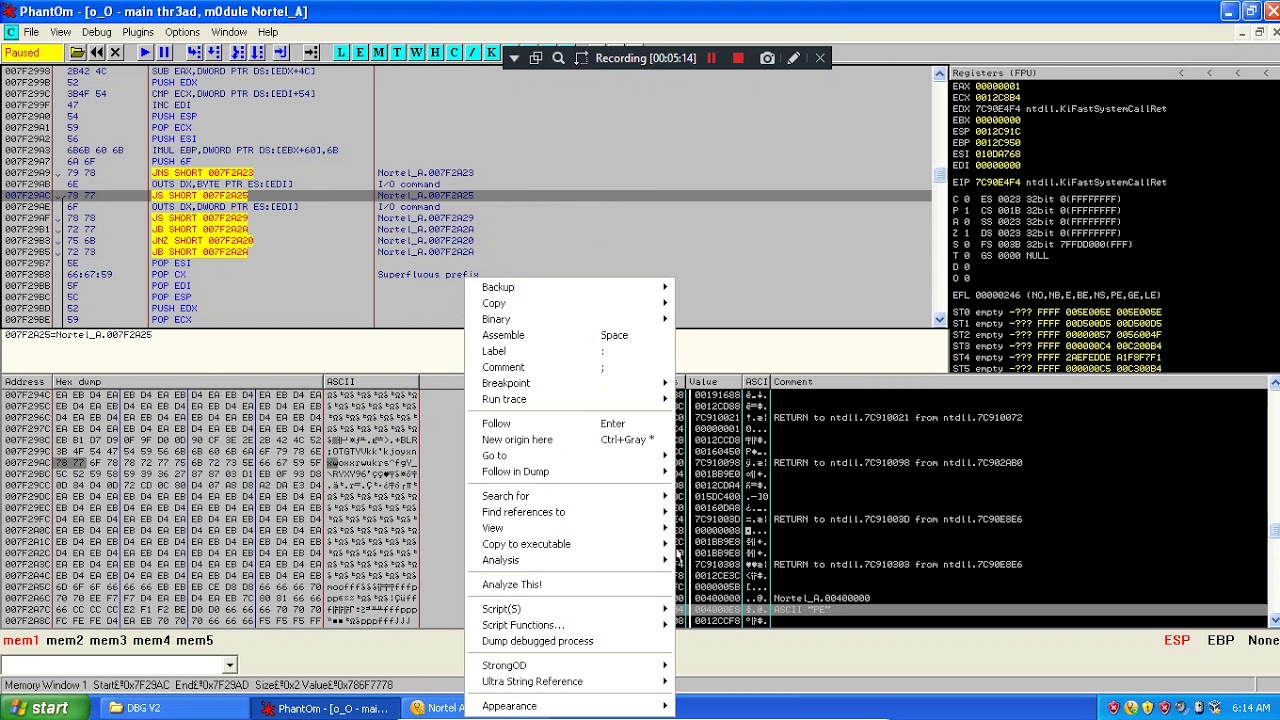
Task: Click stack pane vertical scrollbar
Action: [1274, 500]
